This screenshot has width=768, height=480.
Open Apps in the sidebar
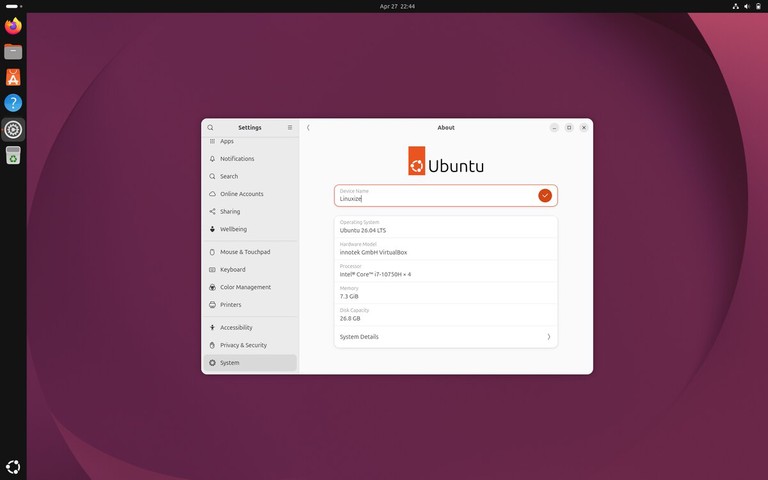click(x=250, y=141)
